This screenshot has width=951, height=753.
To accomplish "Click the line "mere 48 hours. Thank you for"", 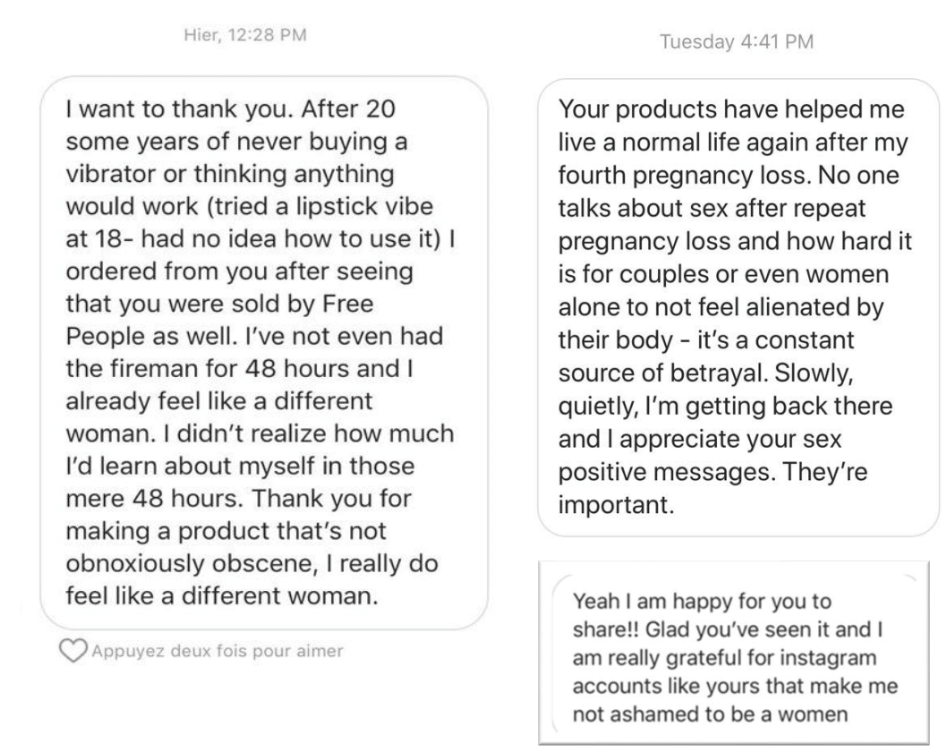I will [x=238, y=498].
